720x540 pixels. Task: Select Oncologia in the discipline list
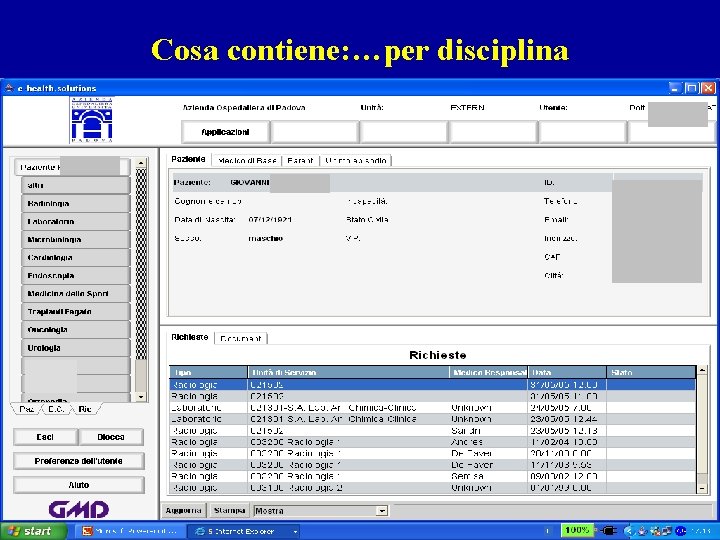(x=76, y=330)
